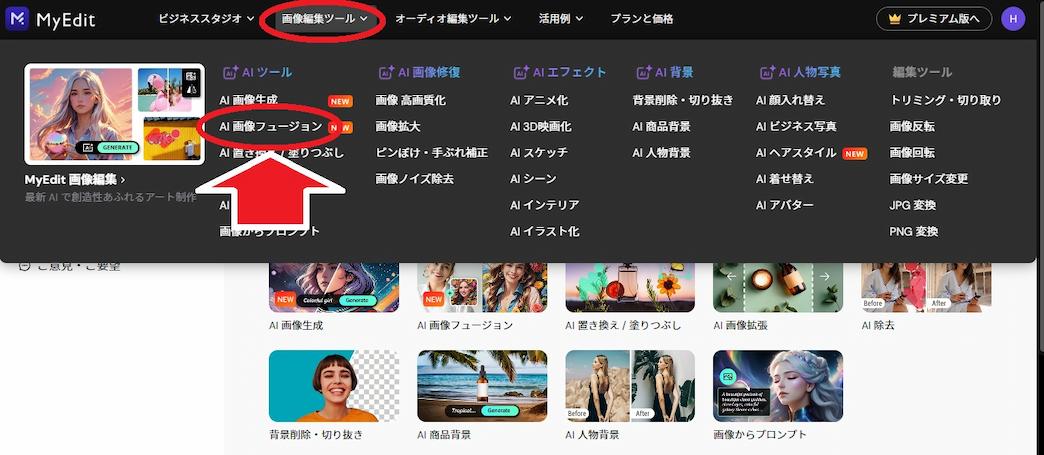This screenshot has width=1044, height=455.
Task: Choose 画像回転 editing tool
Action: [x=912, y=153]
